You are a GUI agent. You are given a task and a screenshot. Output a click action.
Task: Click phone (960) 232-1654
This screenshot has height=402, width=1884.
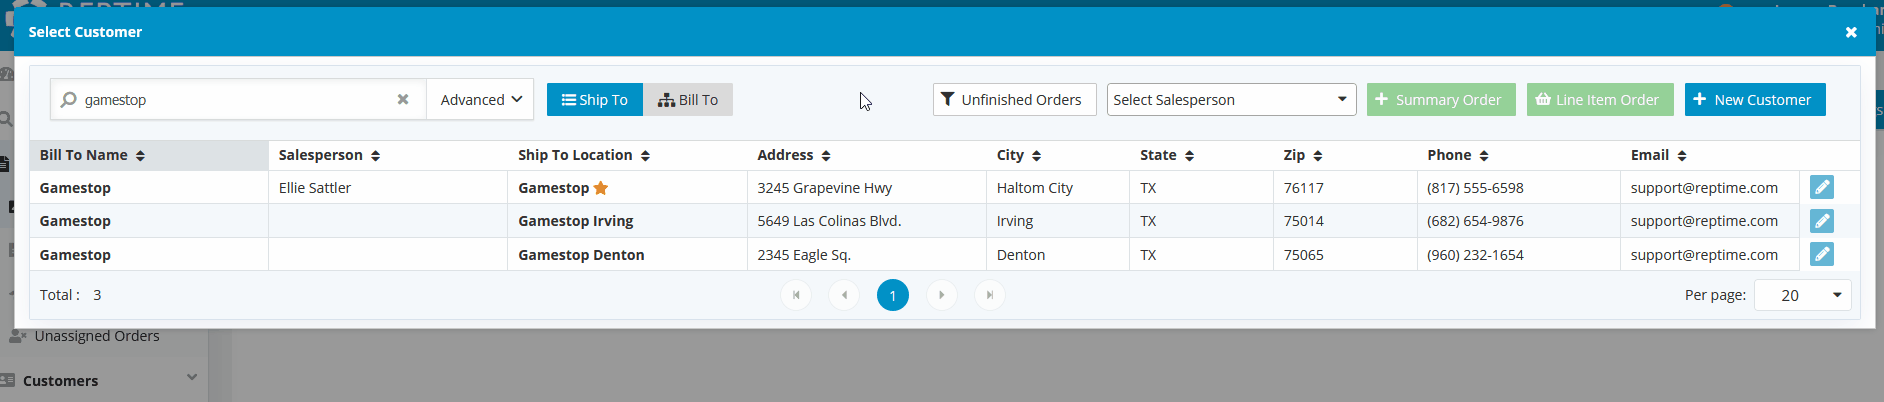pos(1475,254)
